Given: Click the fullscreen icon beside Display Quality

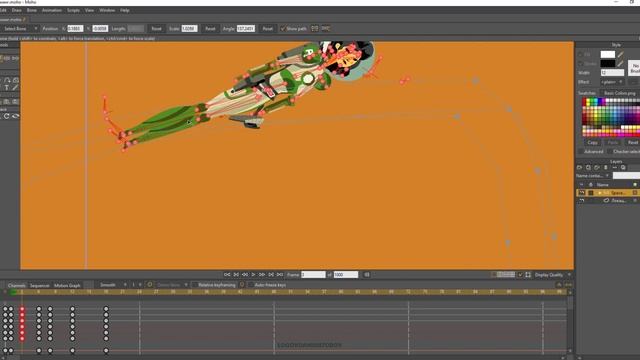Looking at the screenshot, I should 528,275.
